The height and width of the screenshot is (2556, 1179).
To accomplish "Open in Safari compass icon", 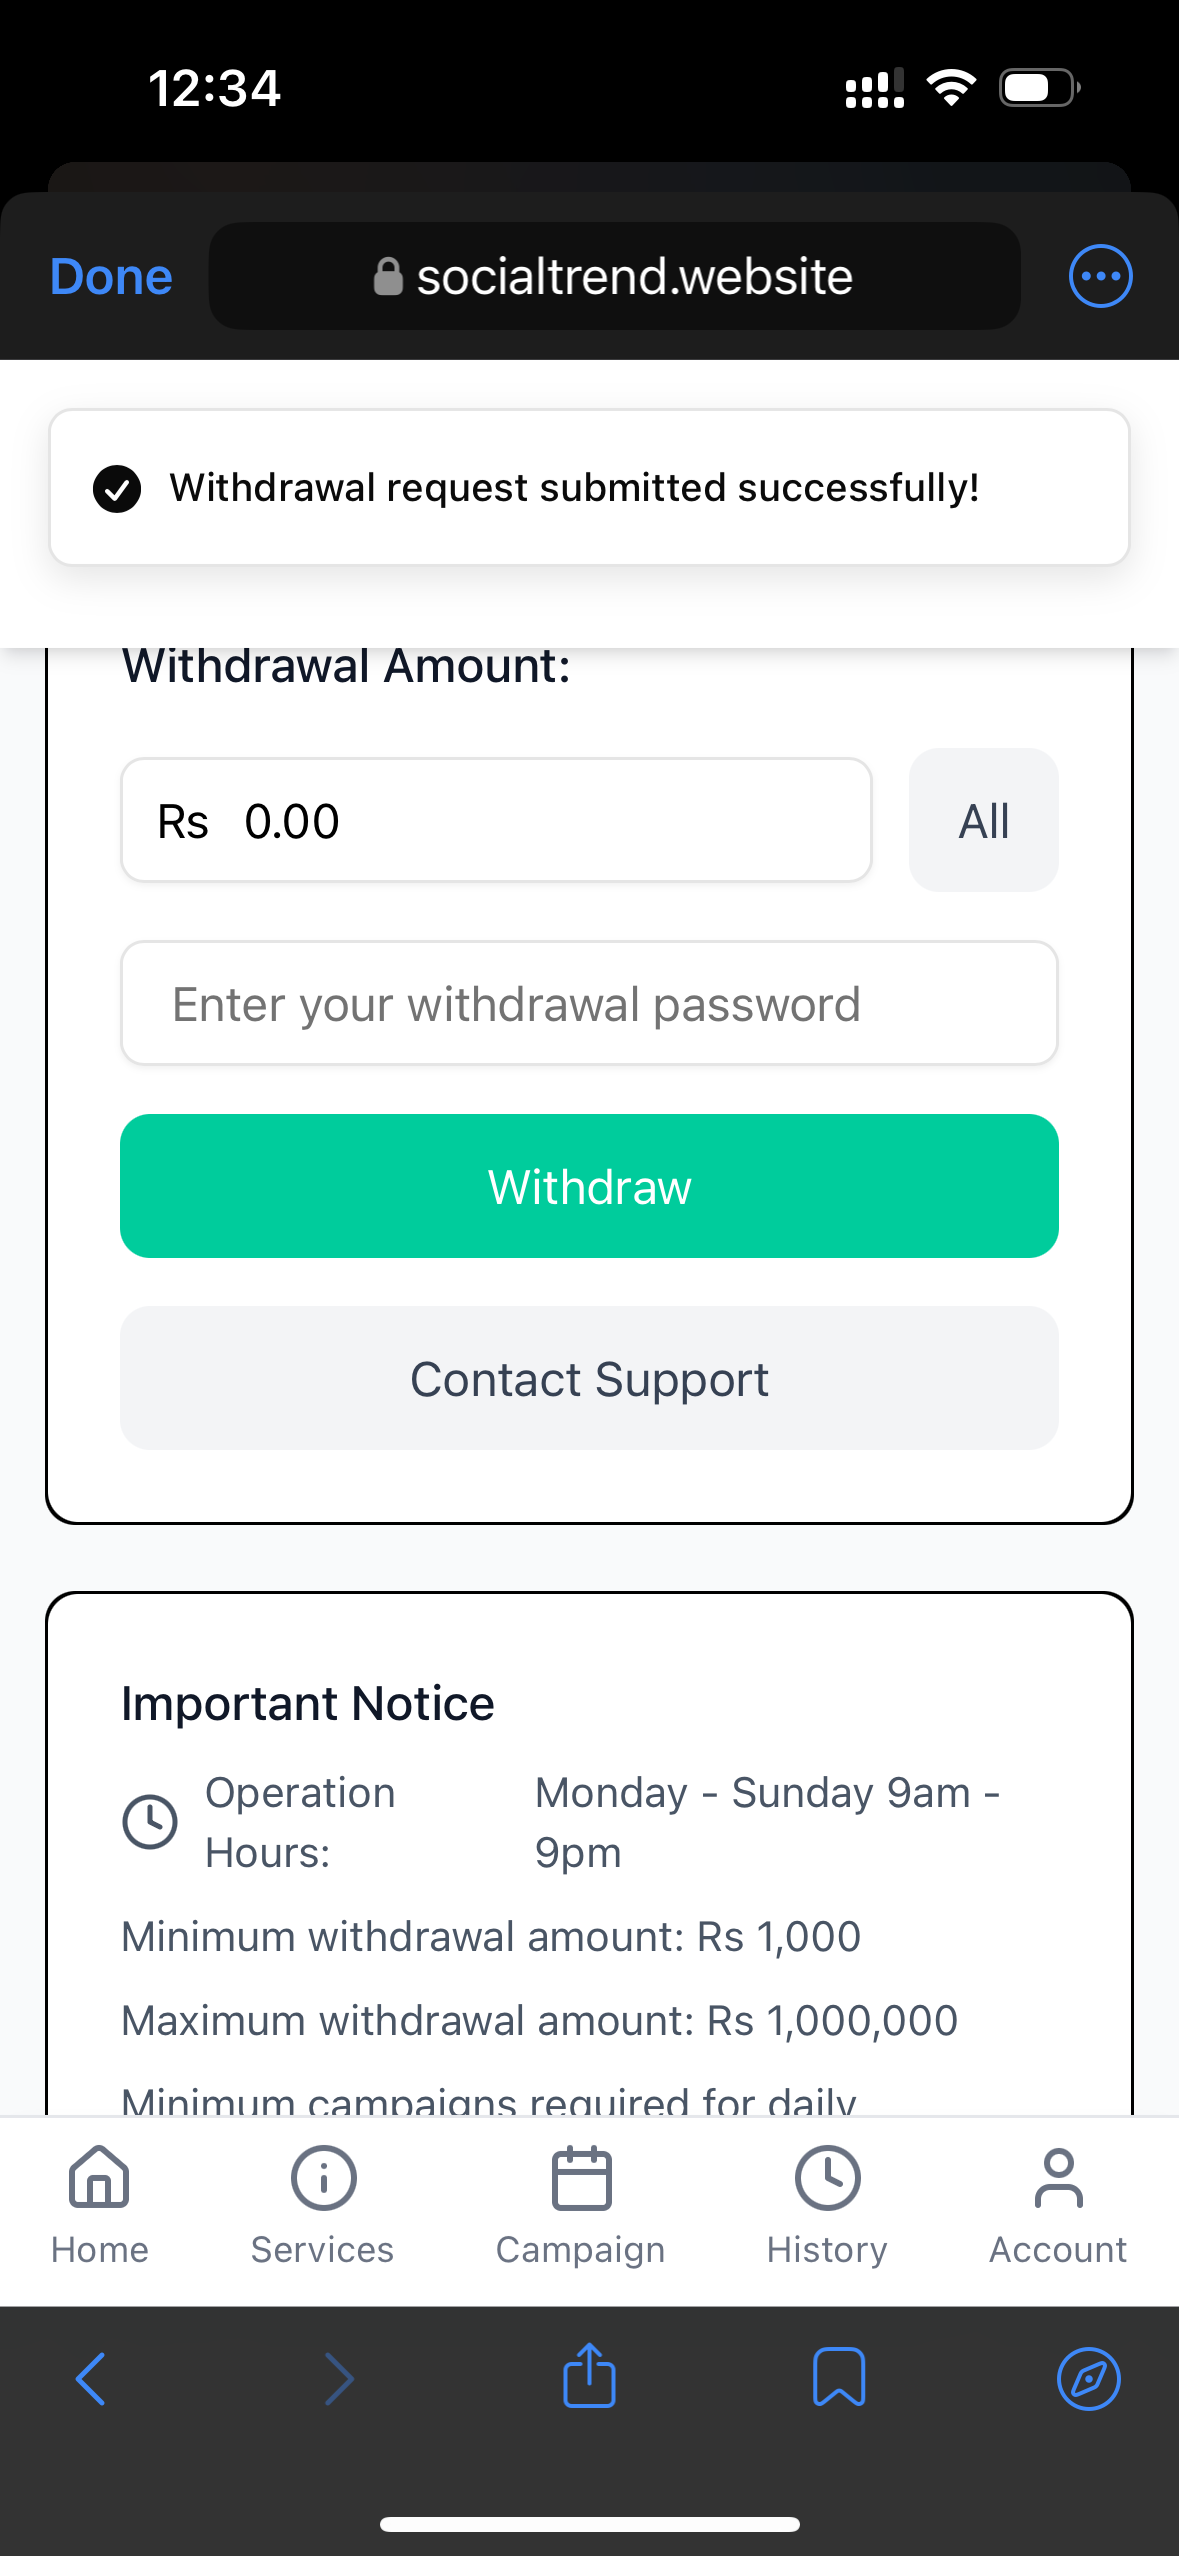I will [x=1088, y=2378].
